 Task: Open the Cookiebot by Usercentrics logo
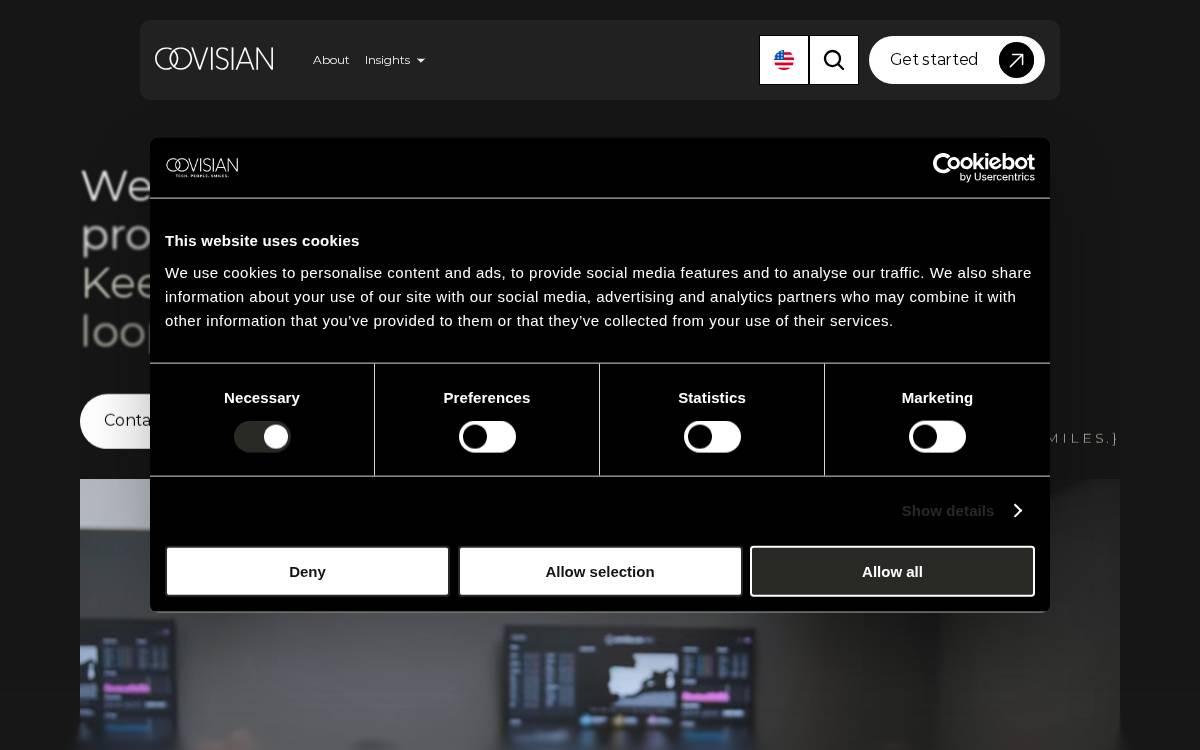coord(984,167)
